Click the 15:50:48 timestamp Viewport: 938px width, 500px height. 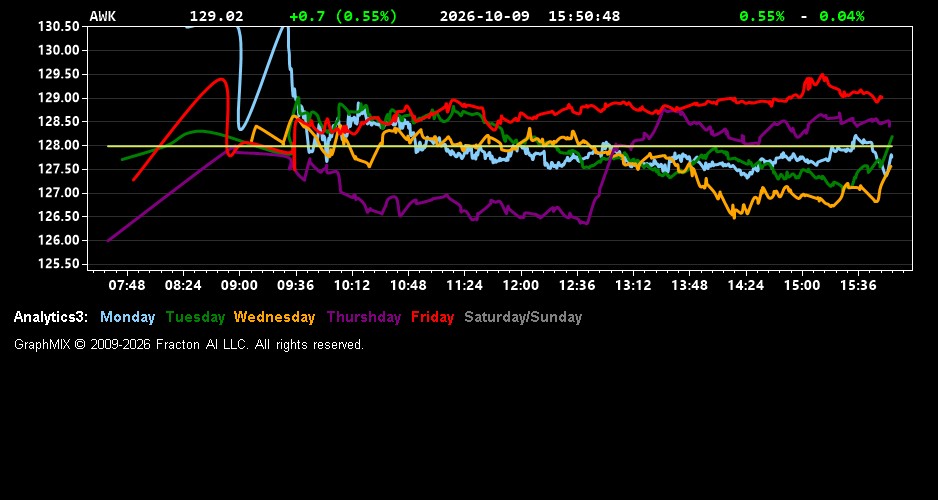point(584,16)
